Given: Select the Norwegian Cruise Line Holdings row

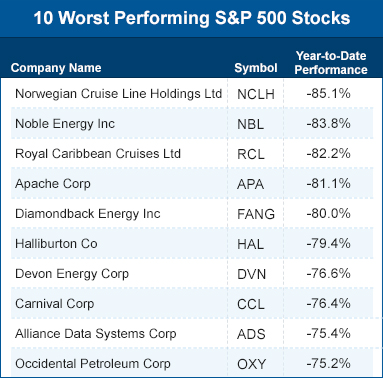Looking at the screenshot, I should 192,93.
